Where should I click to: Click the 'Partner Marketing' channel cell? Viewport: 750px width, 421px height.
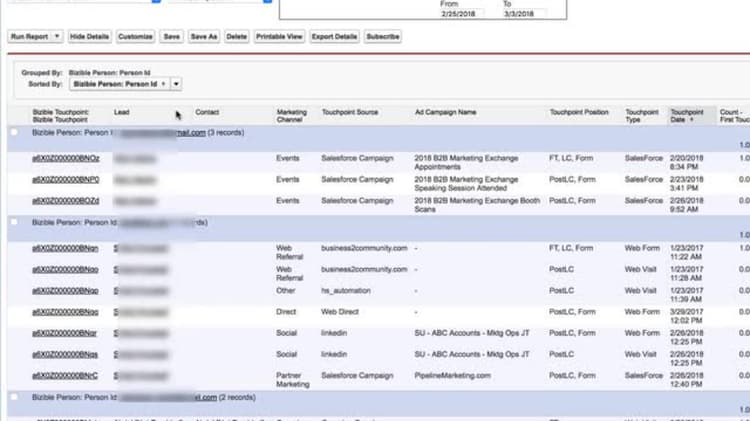[293, 379]
